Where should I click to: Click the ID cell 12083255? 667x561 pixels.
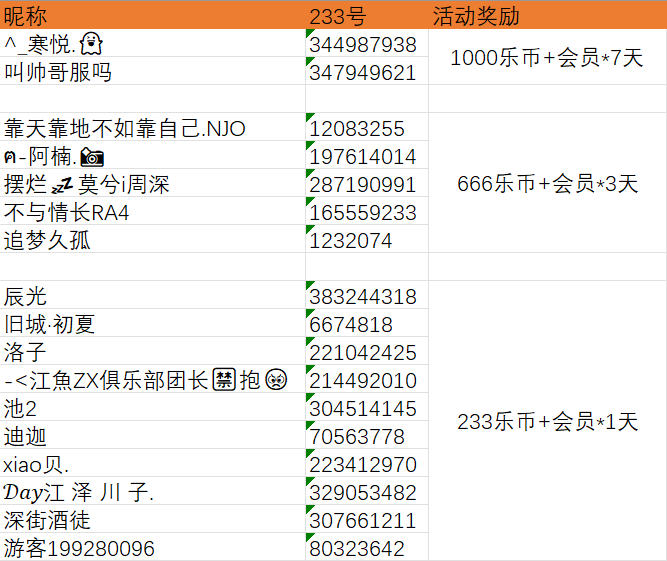(367, 127)
